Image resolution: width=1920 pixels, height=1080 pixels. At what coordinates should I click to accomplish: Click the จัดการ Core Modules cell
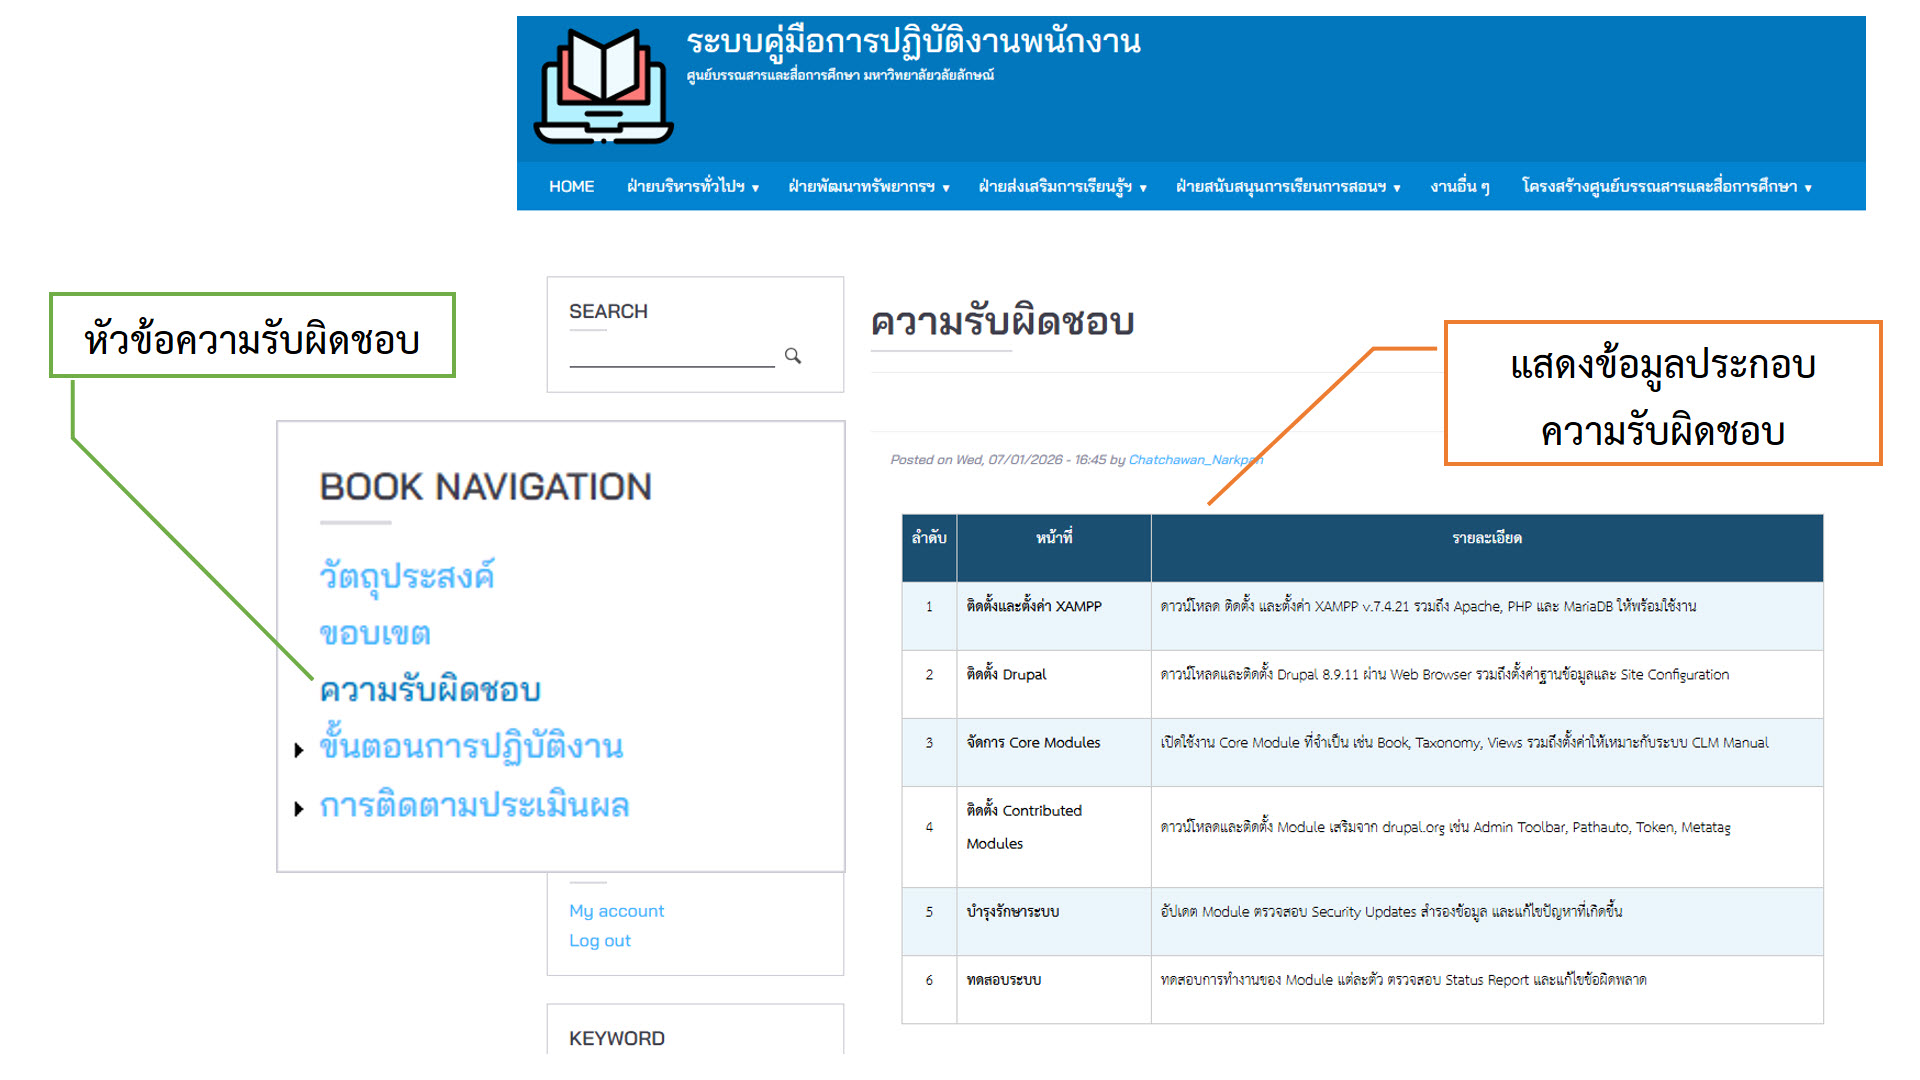click(x=1054, y=752)
